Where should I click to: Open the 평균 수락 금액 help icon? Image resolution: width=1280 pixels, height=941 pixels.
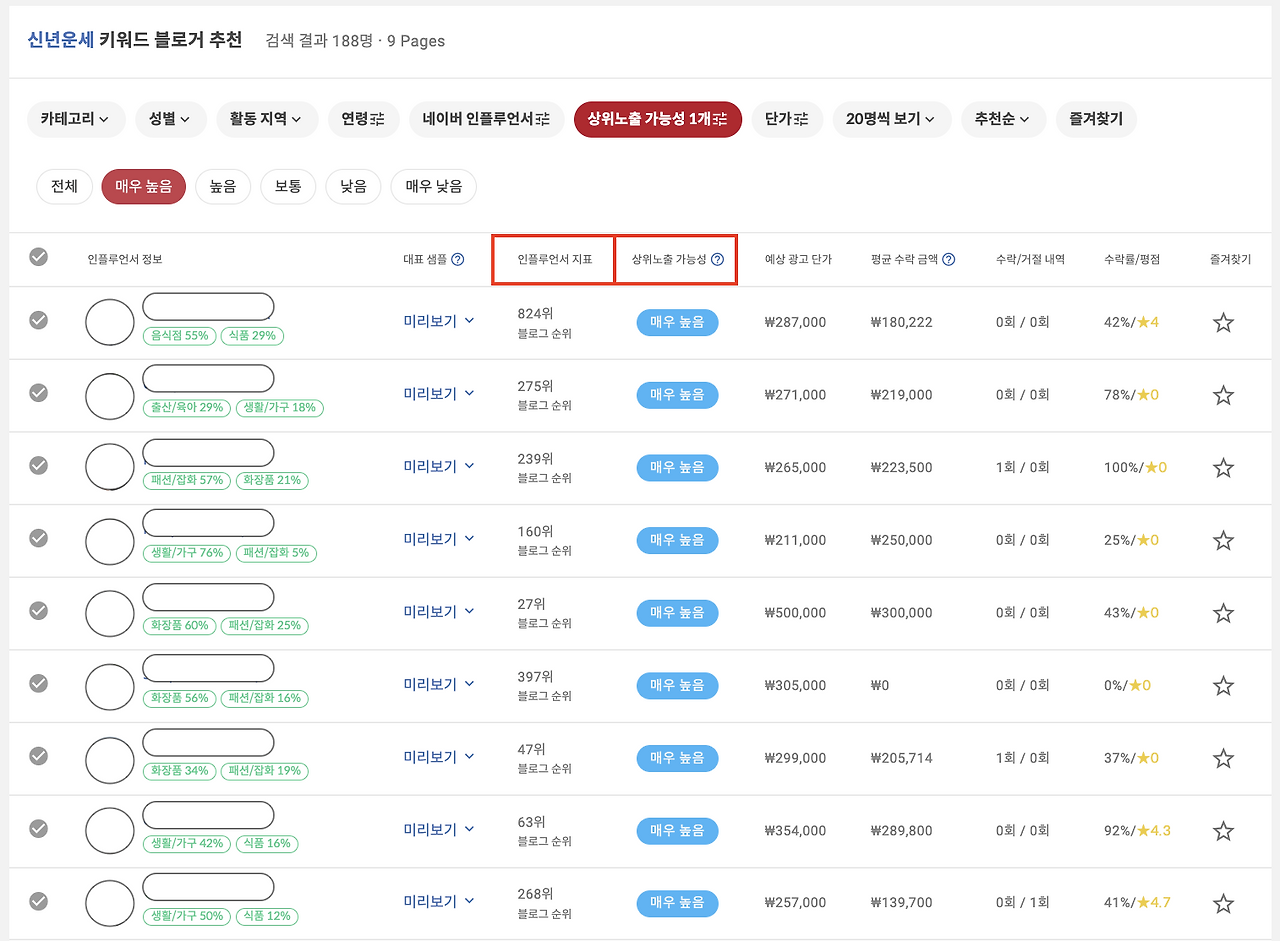(x=948, y=259)
